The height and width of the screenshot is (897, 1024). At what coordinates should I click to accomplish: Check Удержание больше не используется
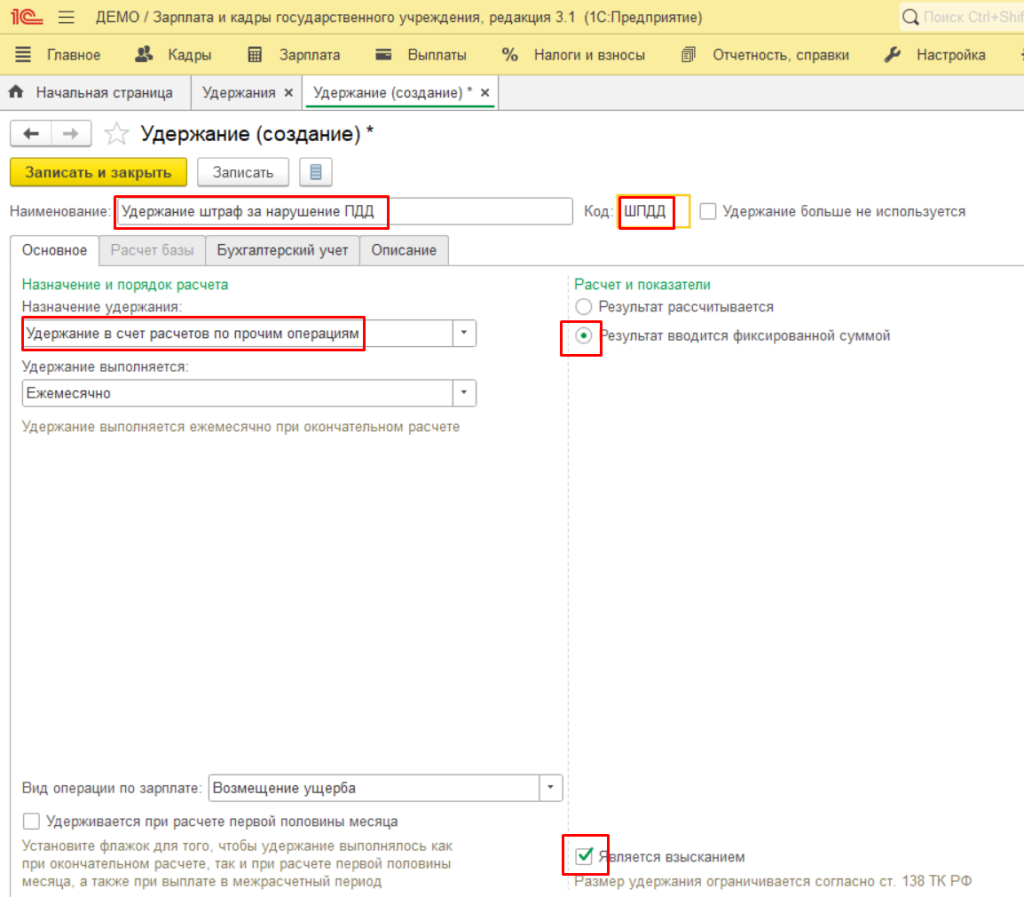coord(708,212)
